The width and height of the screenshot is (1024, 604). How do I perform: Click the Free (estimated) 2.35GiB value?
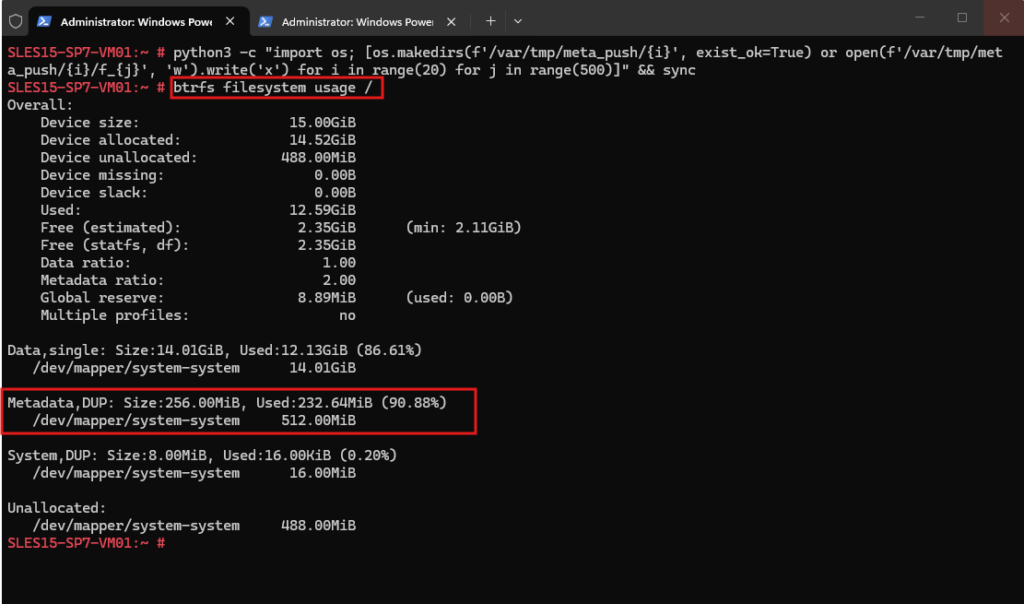pos(327,228)
